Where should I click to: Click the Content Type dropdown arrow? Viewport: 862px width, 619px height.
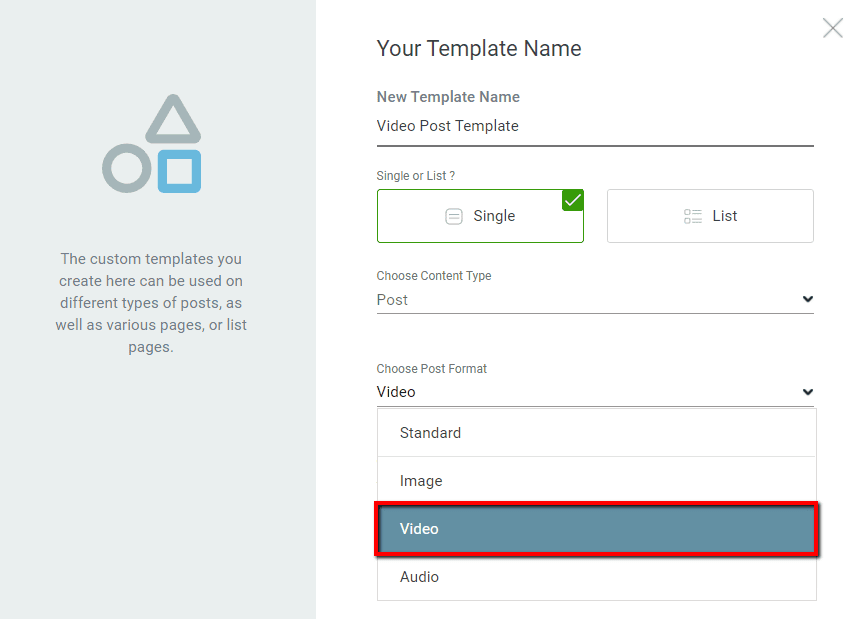[x=808, y=299]
